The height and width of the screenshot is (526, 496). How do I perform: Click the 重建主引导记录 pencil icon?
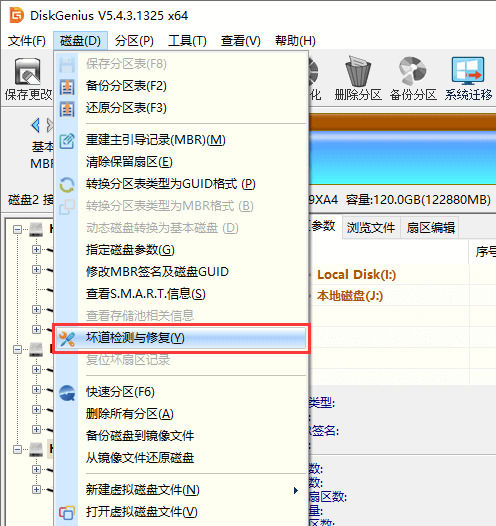[x=67, y=141]
